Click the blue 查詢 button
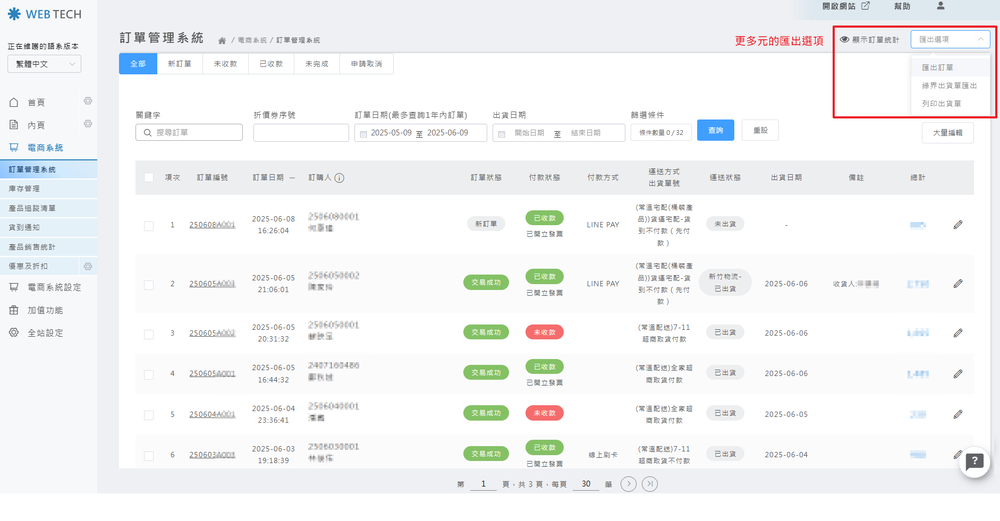The height and width of the screenshot is (521, 1000). (716, 130)
